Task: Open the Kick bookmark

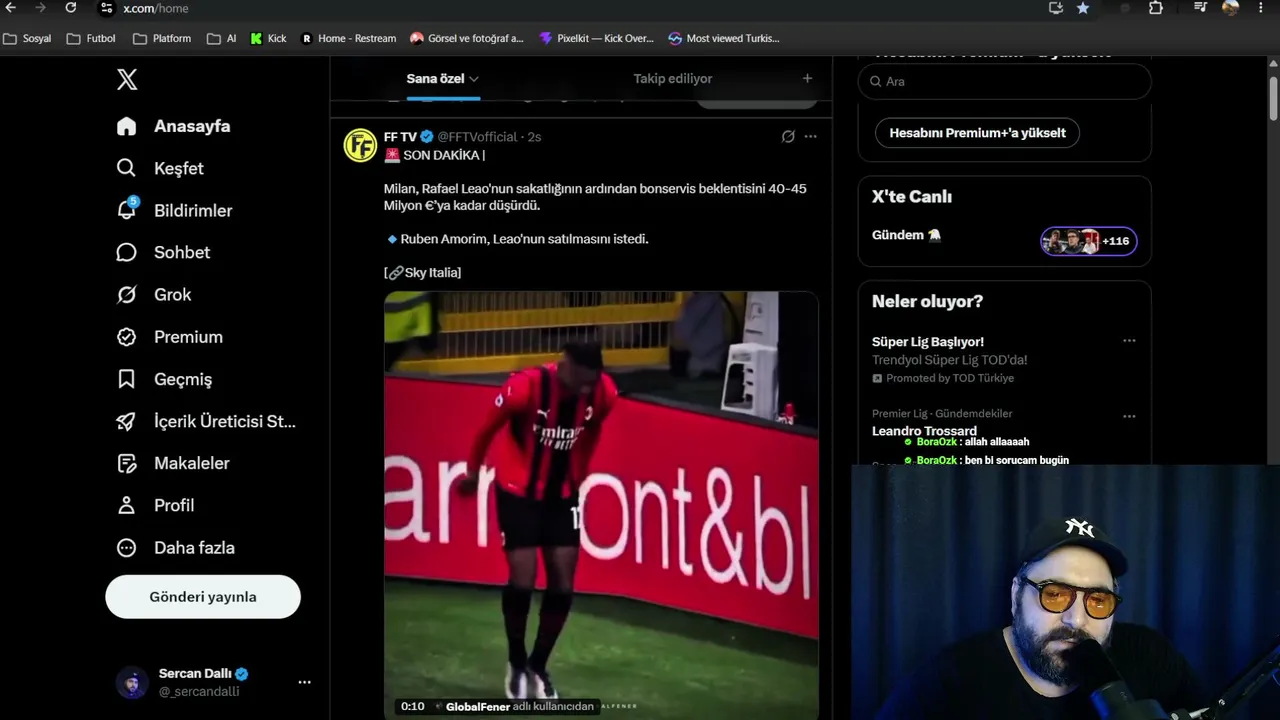Action: 268,39
